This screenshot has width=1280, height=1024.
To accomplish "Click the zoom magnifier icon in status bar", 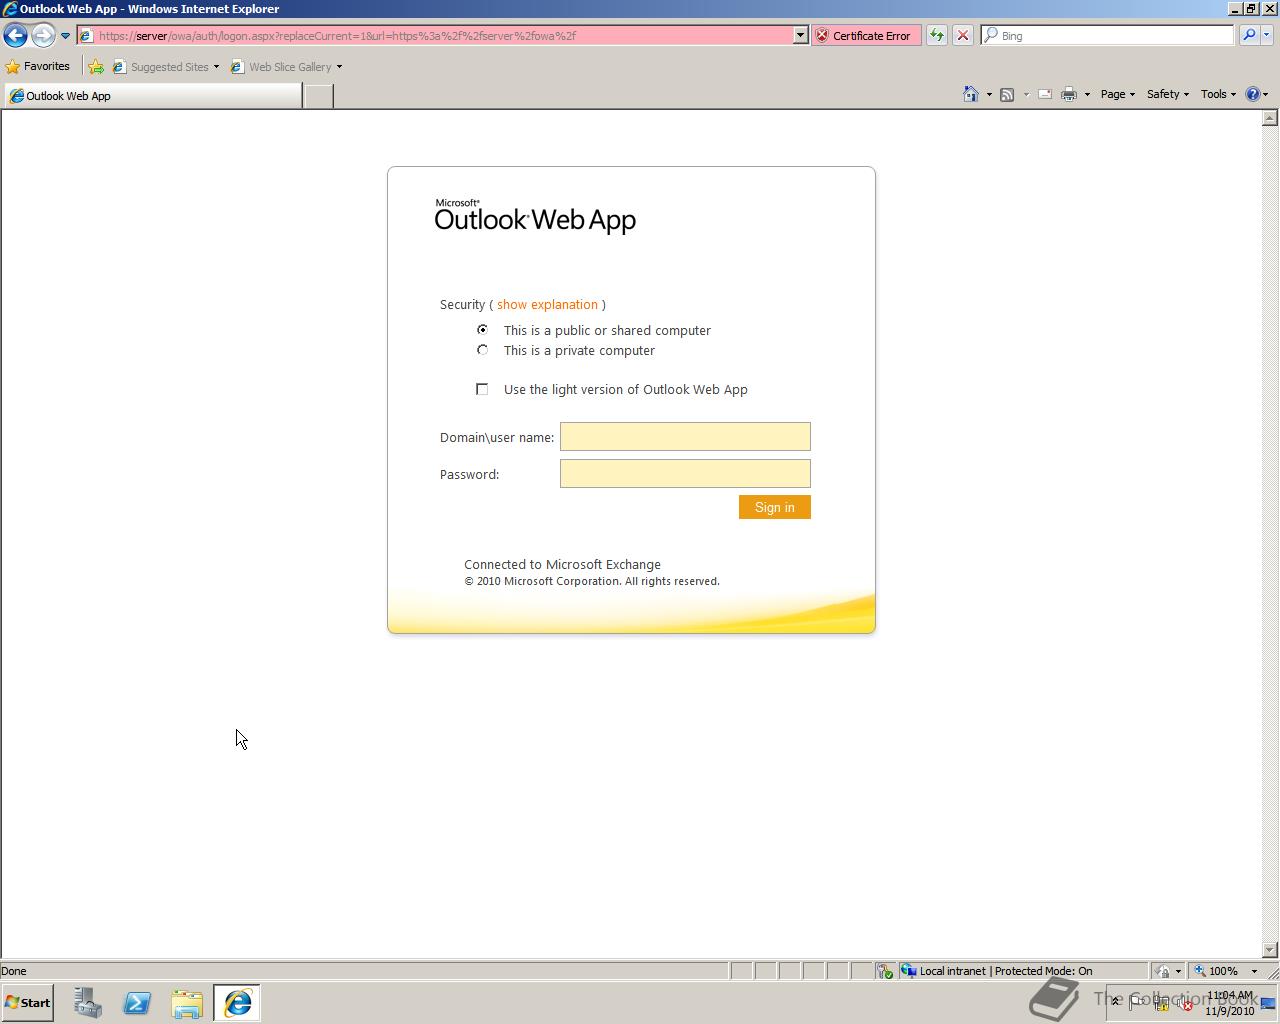I will point(1200,971).
